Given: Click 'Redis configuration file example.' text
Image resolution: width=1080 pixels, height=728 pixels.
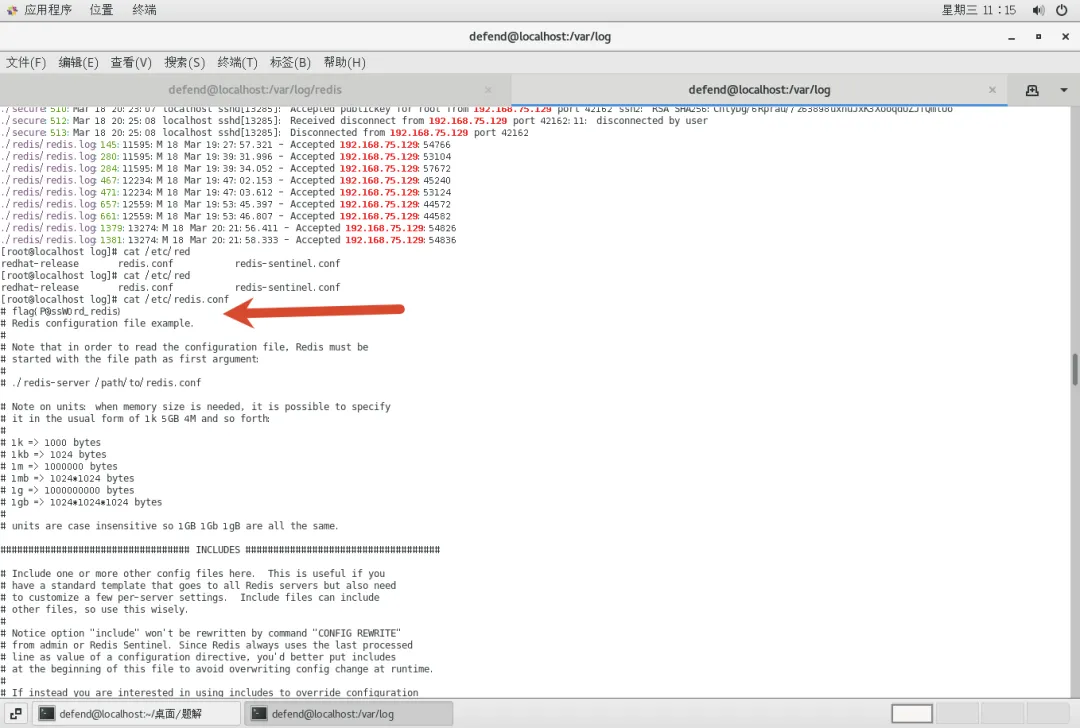Looking at the screenshot, I should point(103,323).
